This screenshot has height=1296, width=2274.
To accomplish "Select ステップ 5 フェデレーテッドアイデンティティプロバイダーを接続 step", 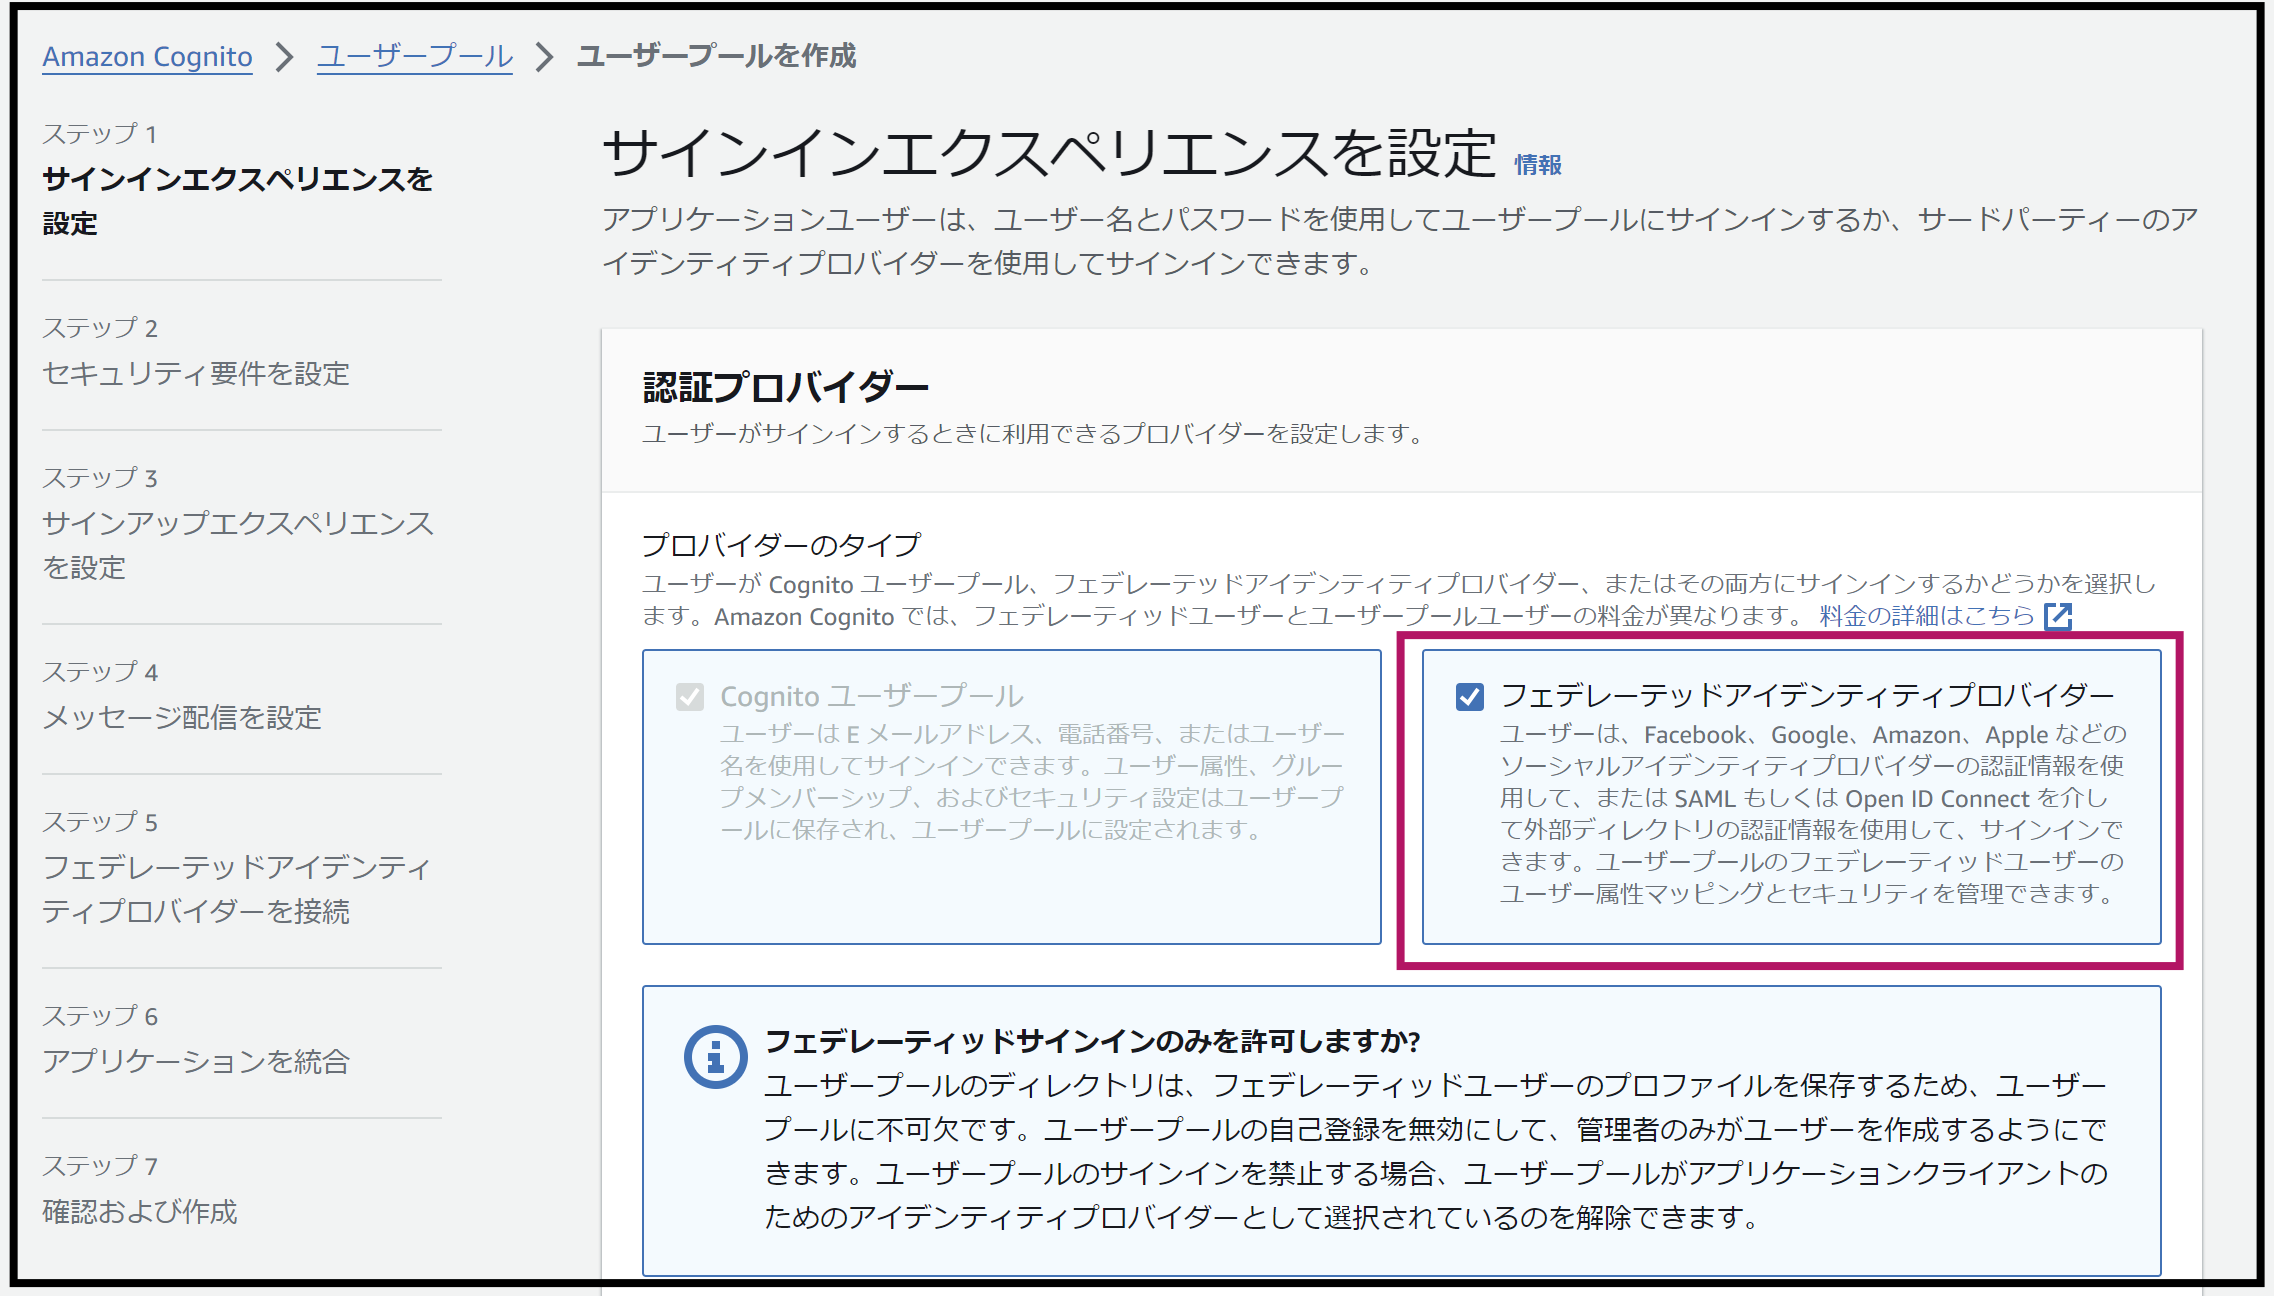I will [237, 867].
